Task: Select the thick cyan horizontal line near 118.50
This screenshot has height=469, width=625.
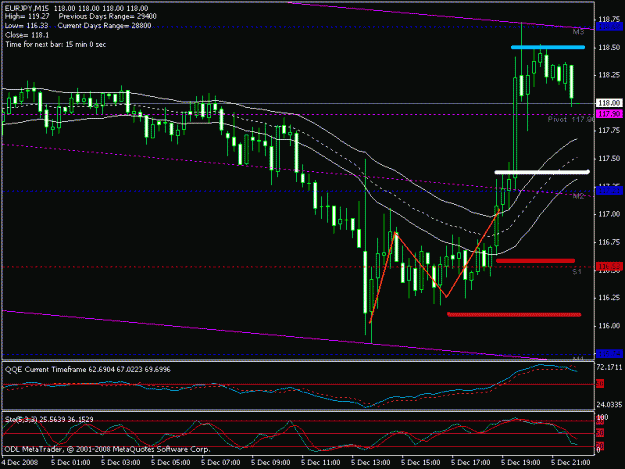Action: 548,47
